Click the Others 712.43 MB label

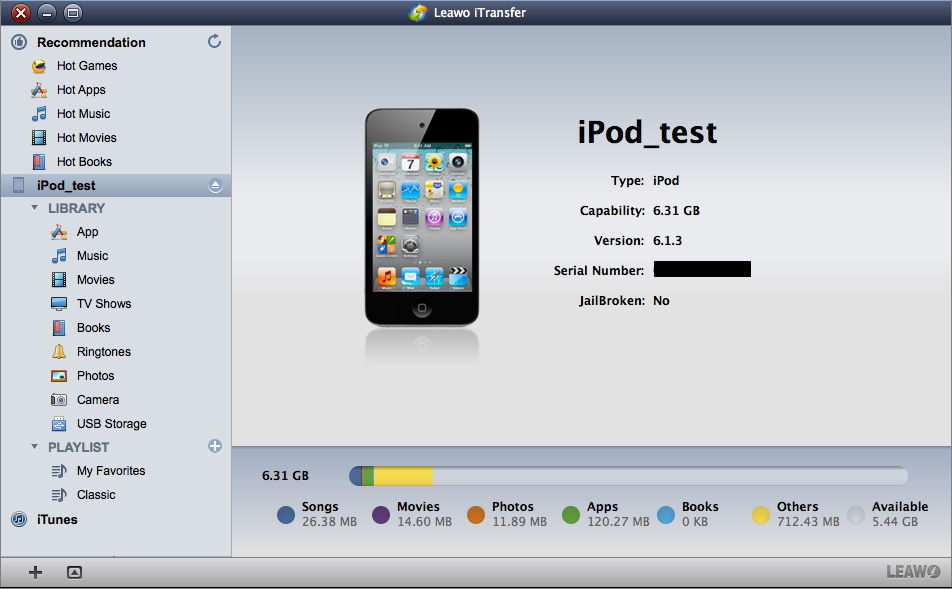pyautogui.click(x=808, y=522)
